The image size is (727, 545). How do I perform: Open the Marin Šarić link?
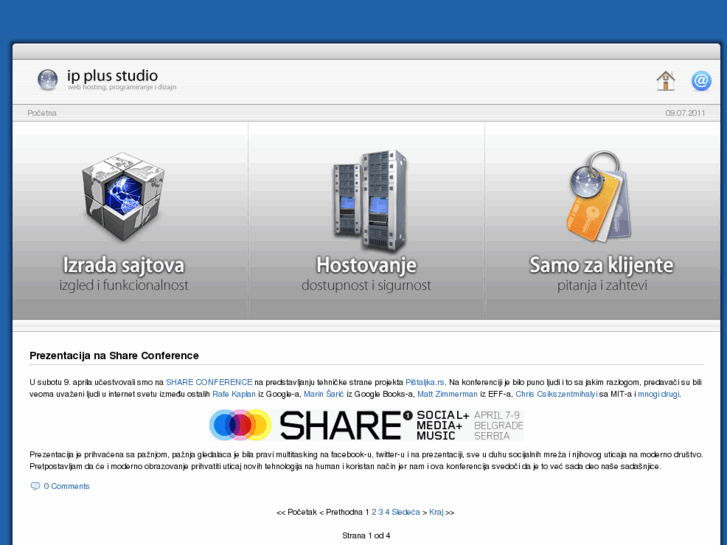(324, 394)
